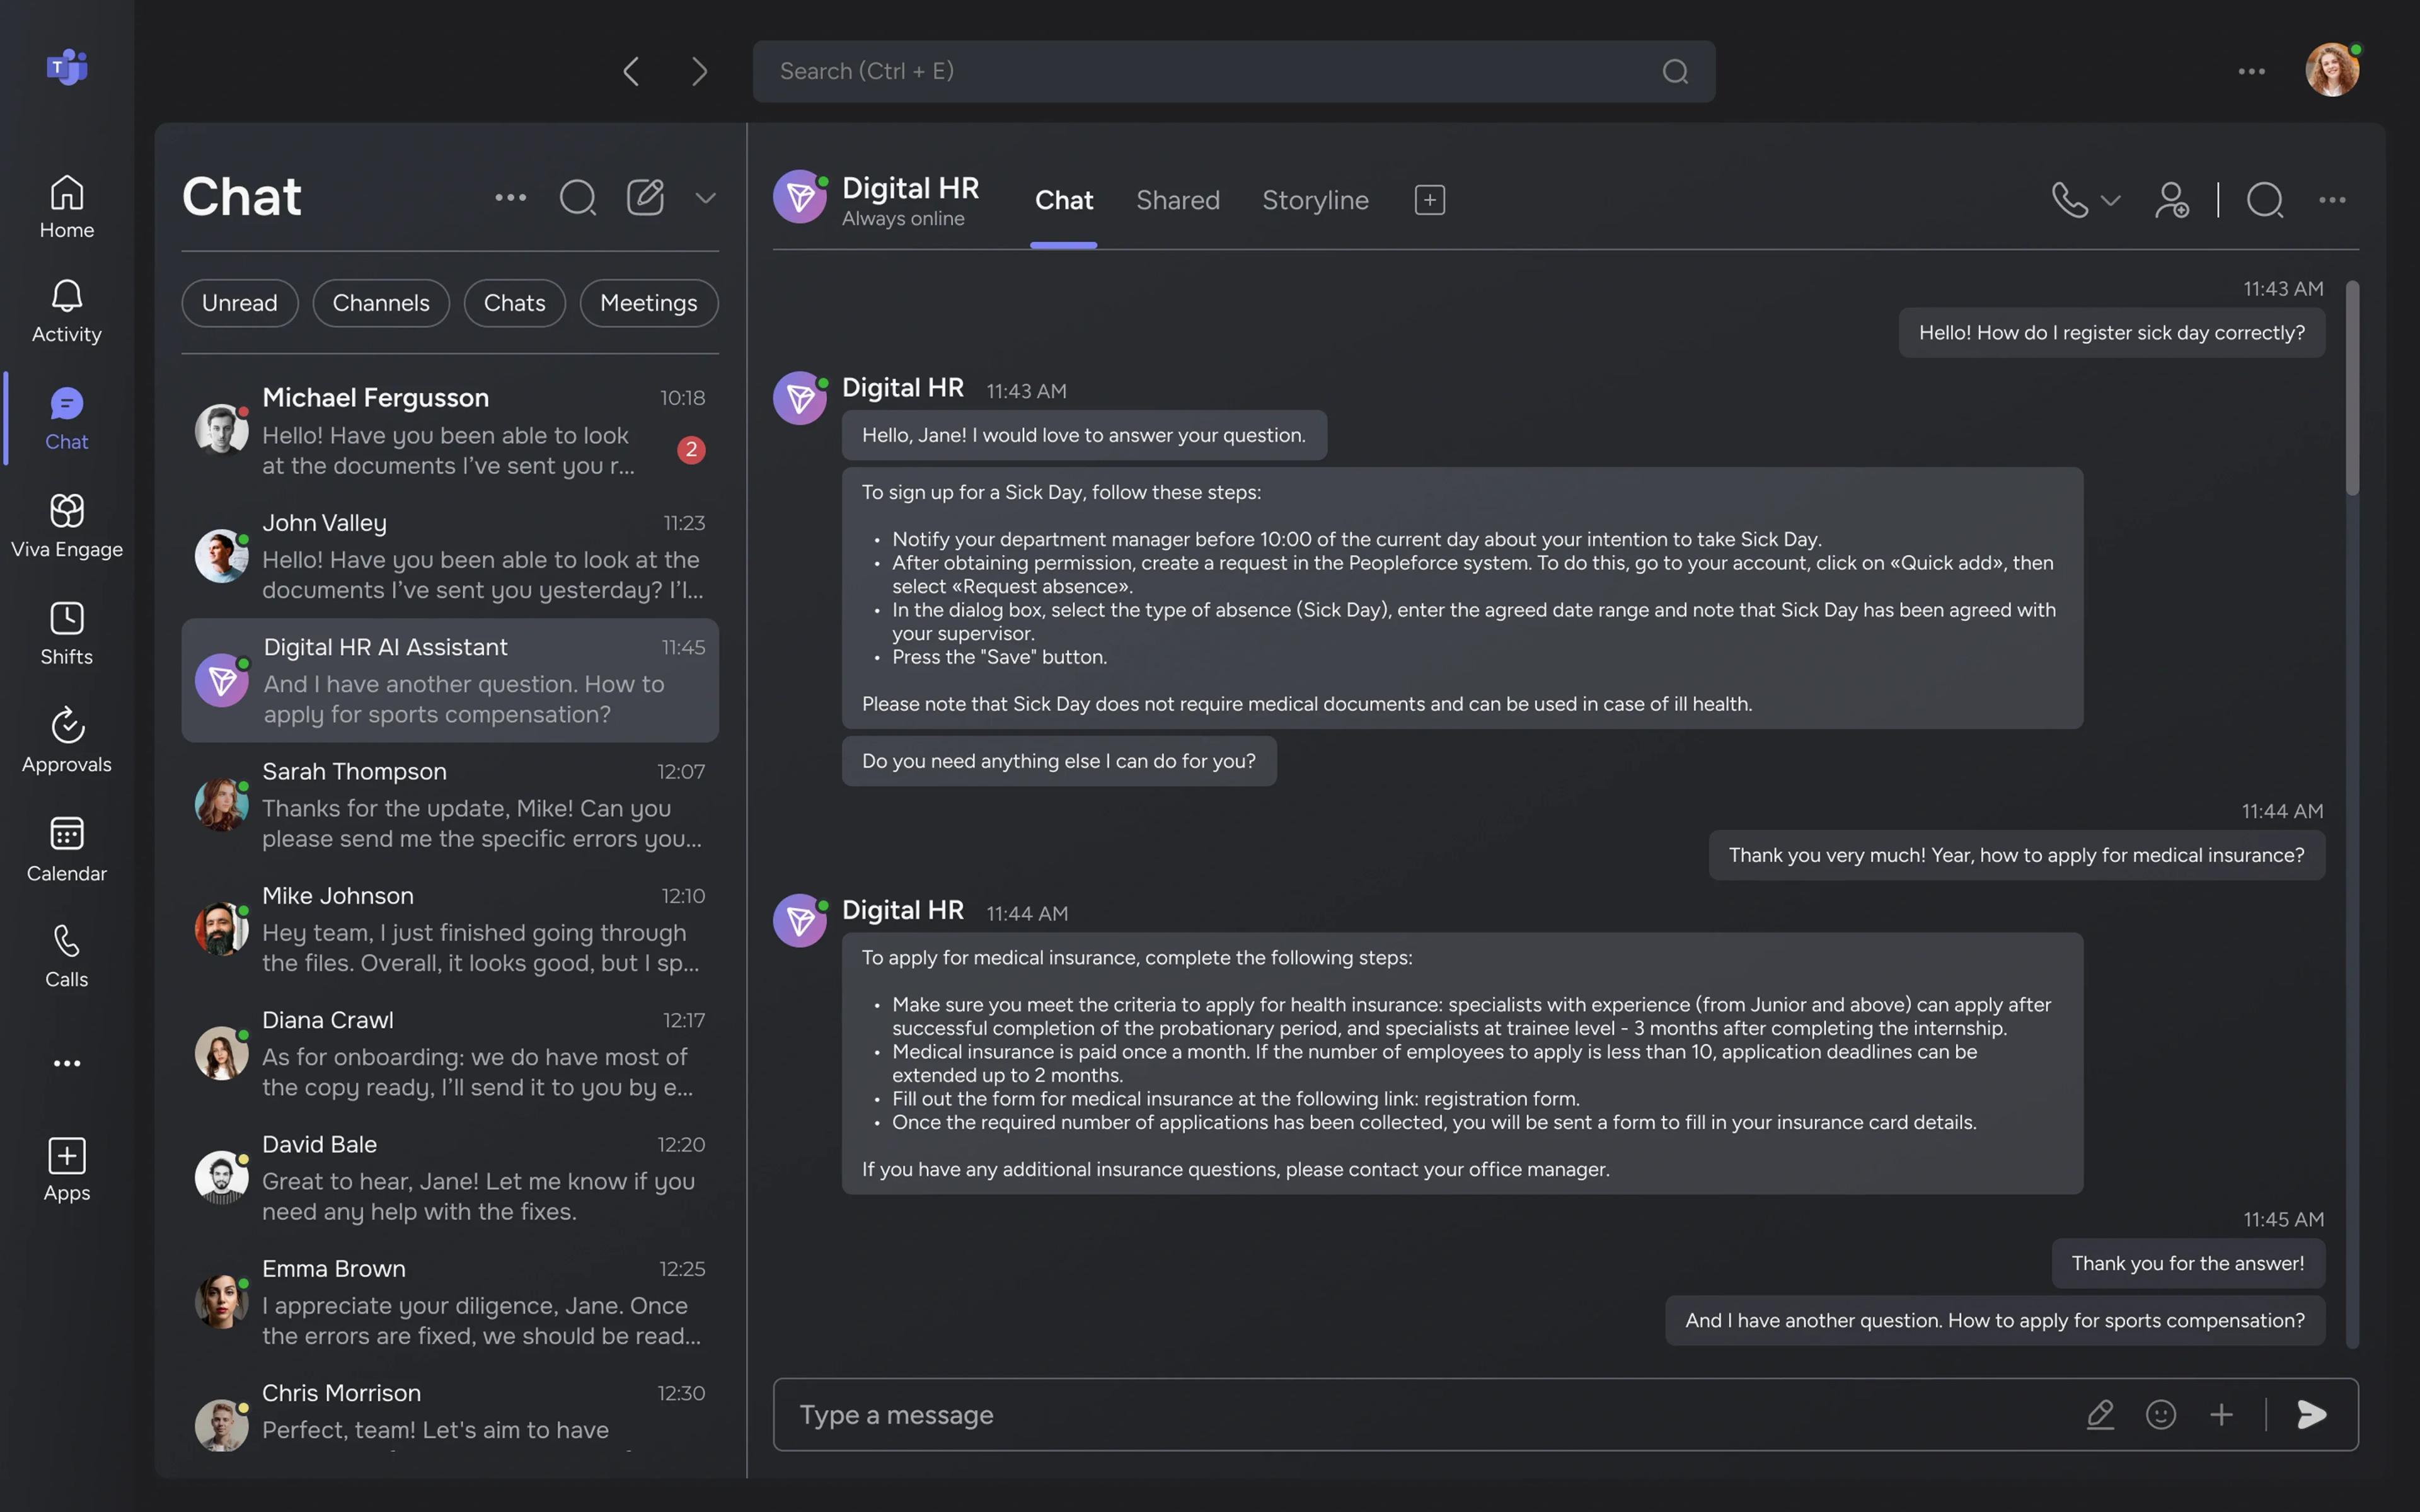The height and width of the screenshot is (1512, 2420).
Task: Switch to the Shared tab
Action: (x=1177, y=200)
